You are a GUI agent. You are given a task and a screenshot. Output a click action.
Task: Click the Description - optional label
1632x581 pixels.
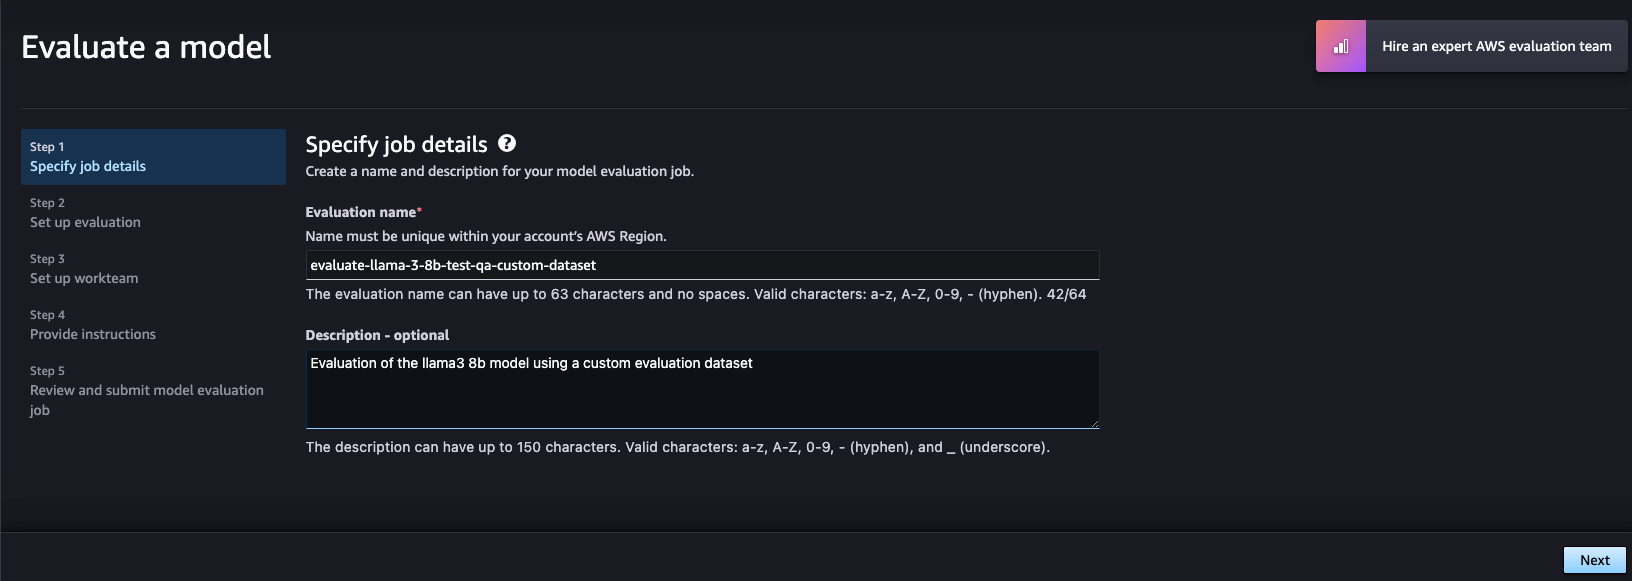coord(377,335)
